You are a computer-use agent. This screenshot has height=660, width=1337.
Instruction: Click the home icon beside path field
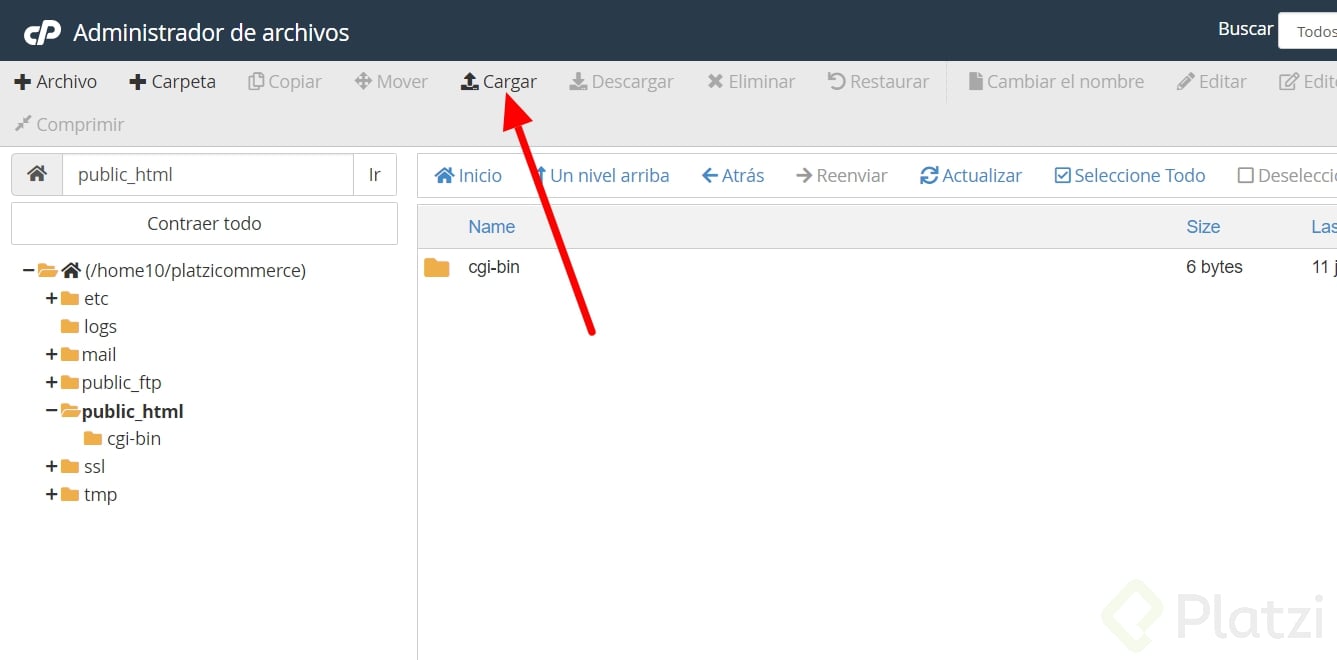coord(37,174)
